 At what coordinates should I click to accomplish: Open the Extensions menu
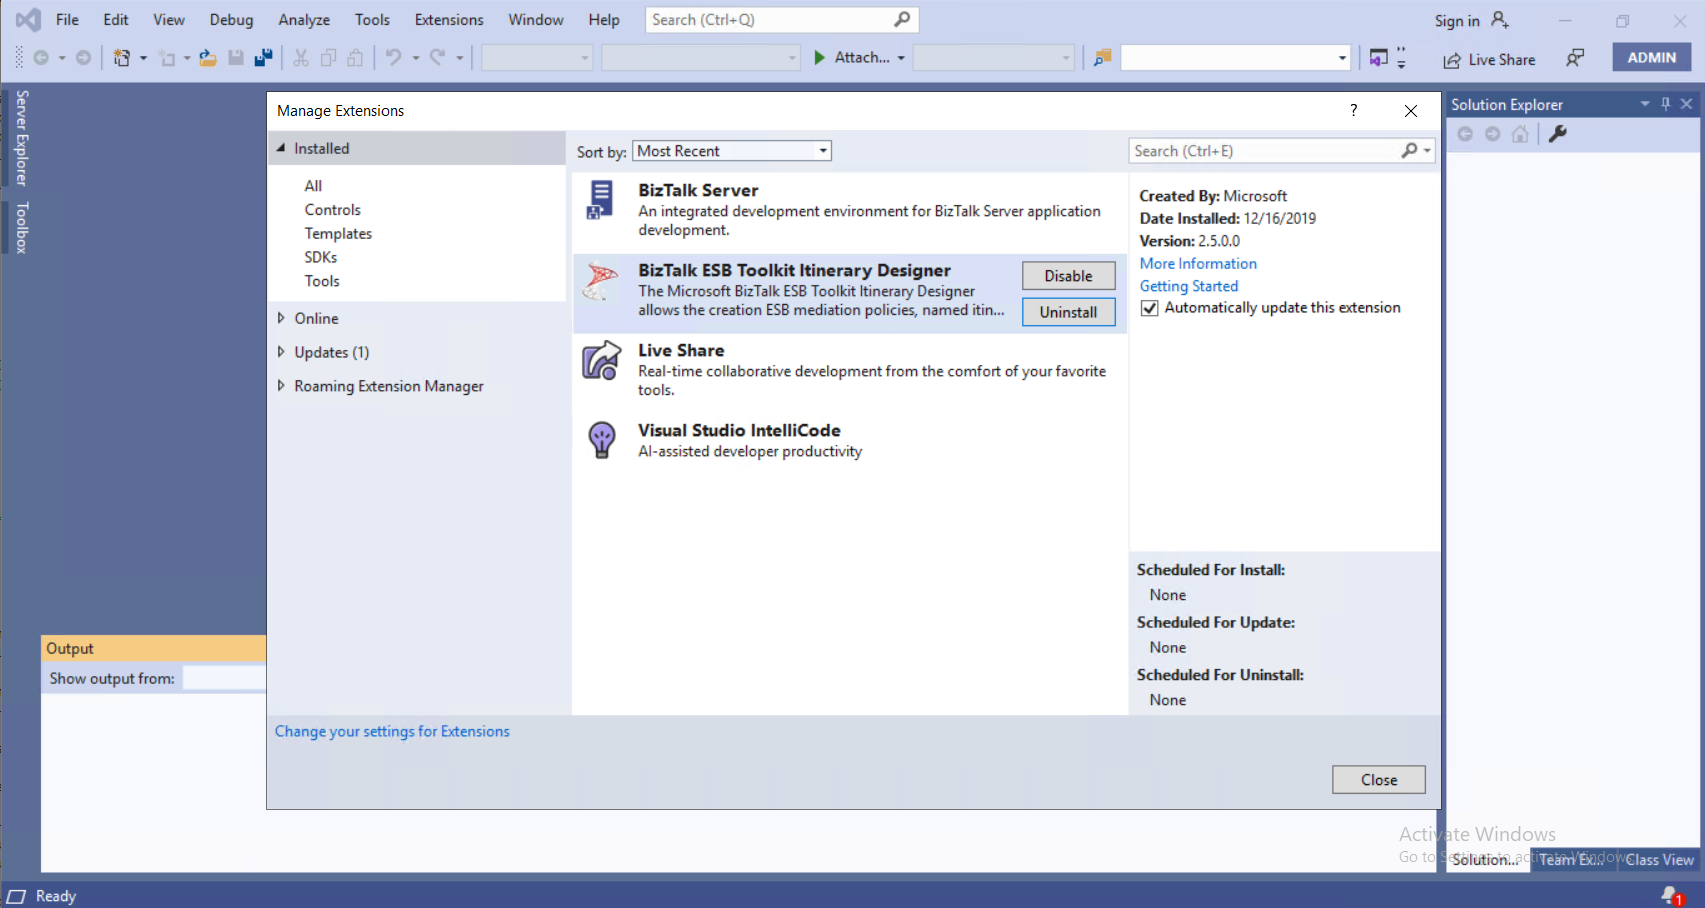[448, 19]
